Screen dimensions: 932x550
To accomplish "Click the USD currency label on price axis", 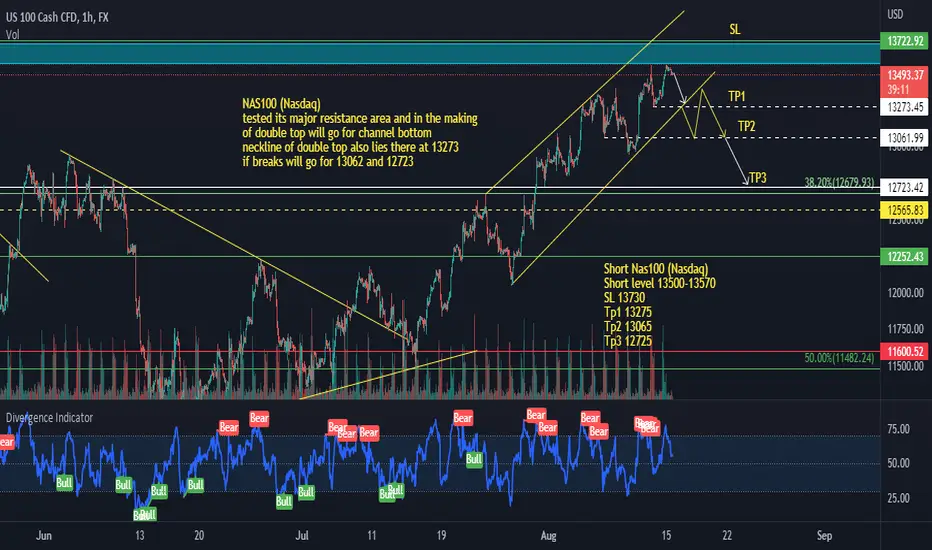I will (895, 14).
